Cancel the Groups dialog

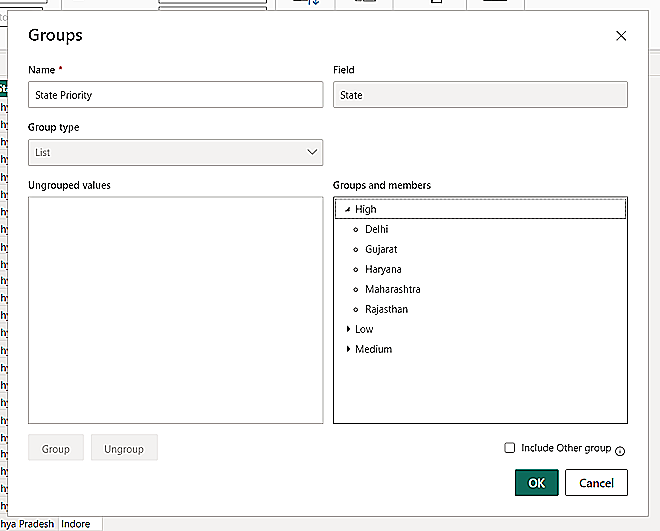click(596, 483)
